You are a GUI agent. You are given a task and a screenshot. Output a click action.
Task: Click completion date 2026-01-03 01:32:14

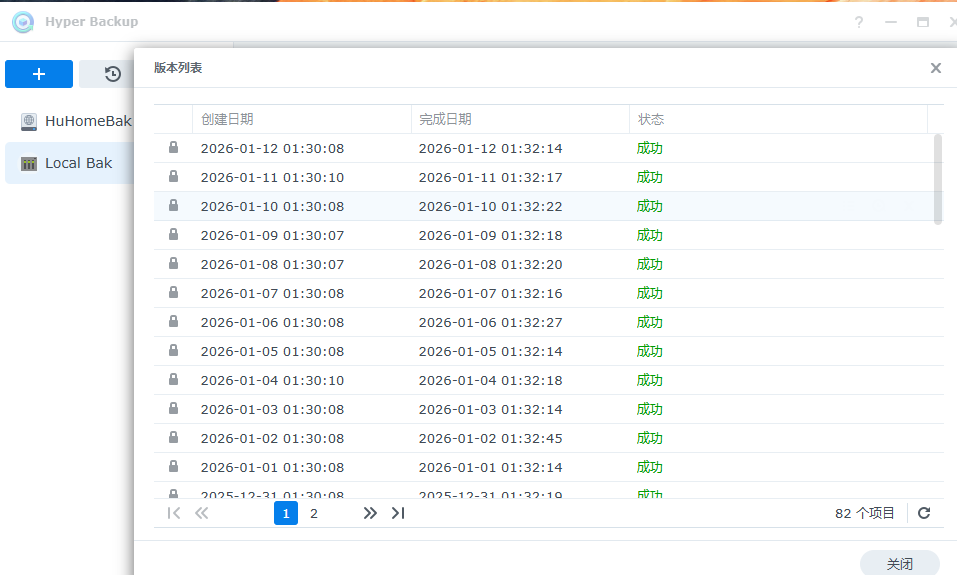click(490, 410)
